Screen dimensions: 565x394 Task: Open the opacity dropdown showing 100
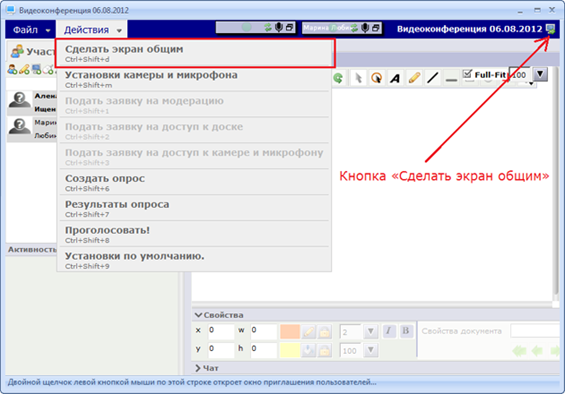pos(370,350)
